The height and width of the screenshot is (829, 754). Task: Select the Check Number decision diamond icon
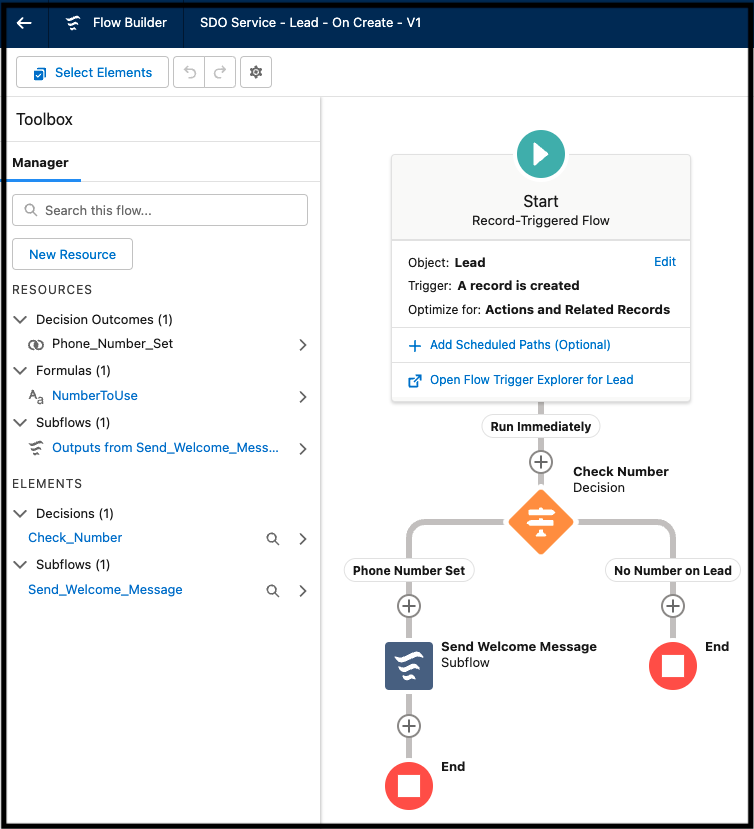pos(540,521)
